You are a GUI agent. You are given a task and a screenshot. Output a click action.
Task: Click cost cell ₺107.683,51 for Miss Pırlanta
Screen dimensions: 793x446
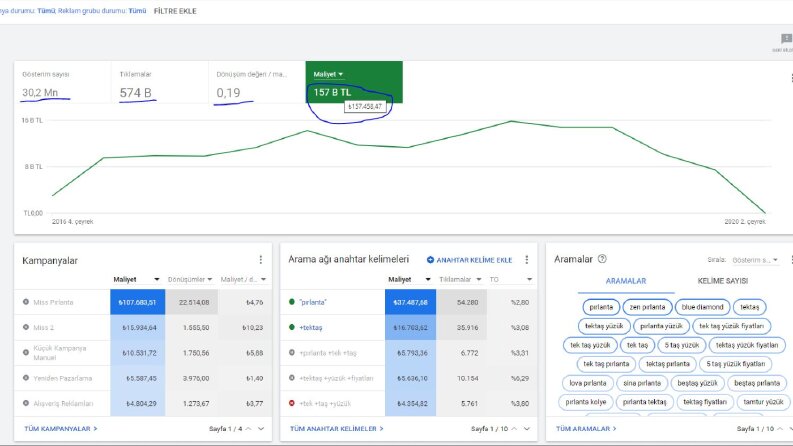[138, 302]
